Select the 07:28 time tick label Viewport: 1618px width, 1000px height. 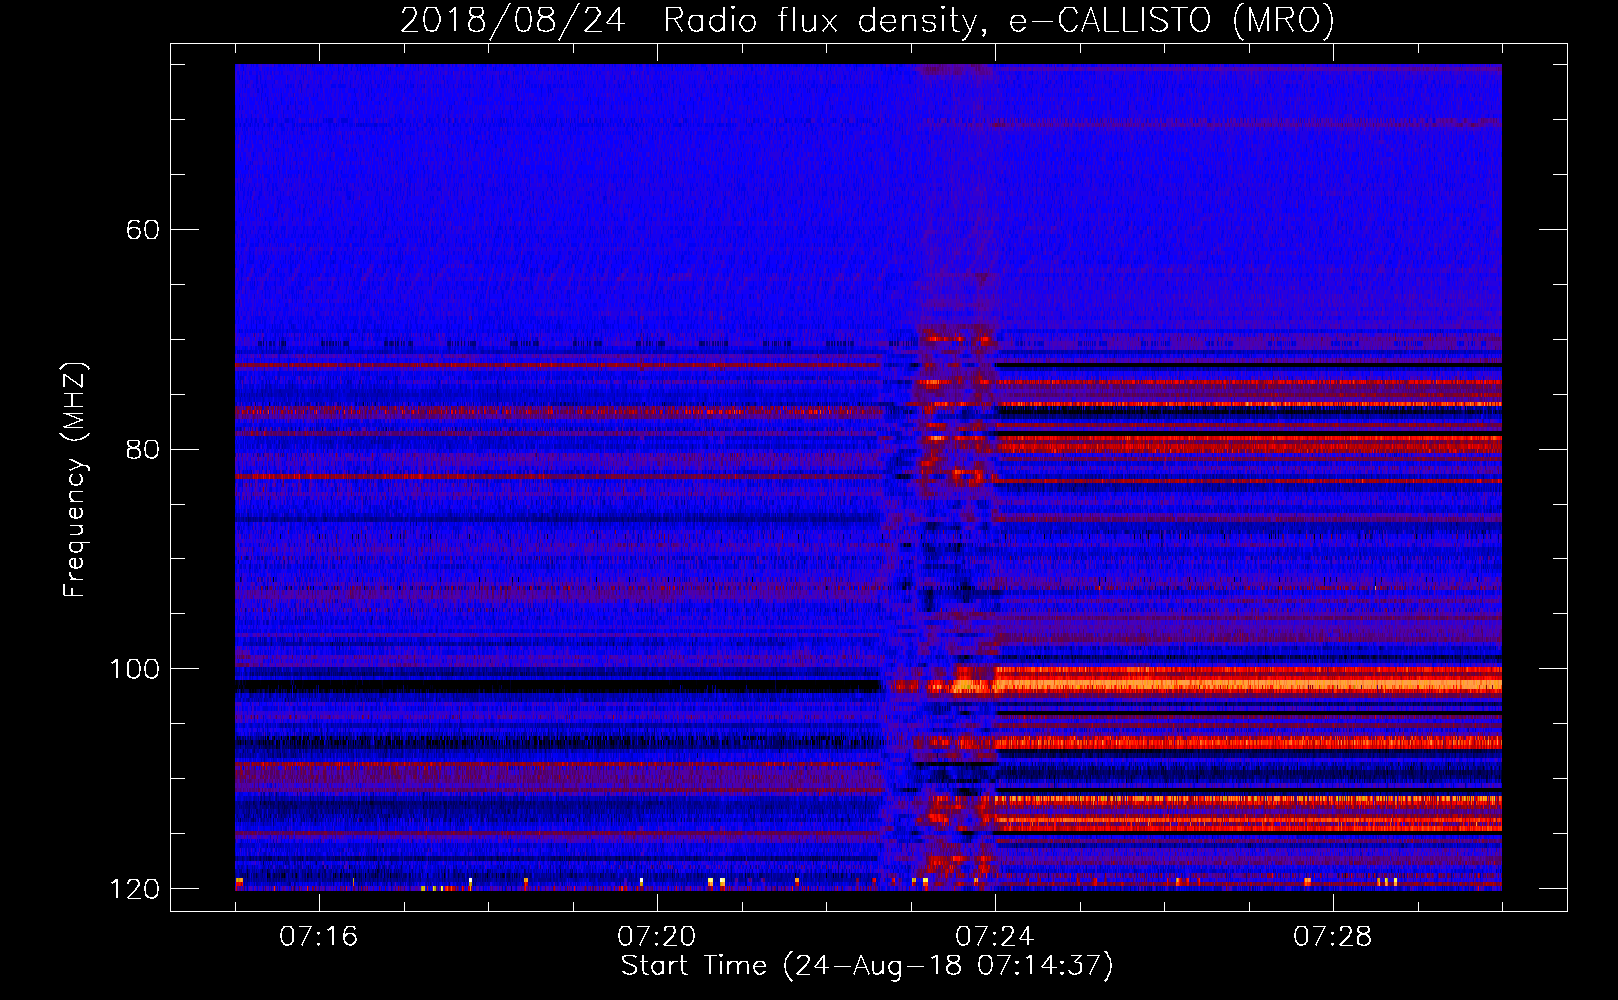coord(1333,937)
